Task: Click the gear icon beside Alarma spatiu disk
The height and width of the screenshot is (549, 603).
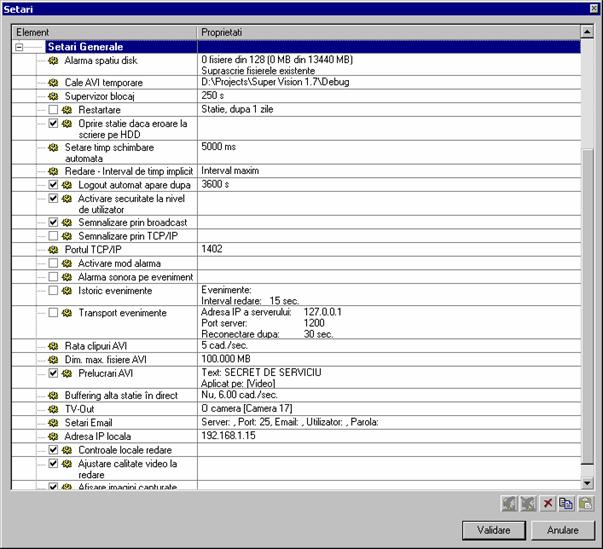Action: pos(54,61)
